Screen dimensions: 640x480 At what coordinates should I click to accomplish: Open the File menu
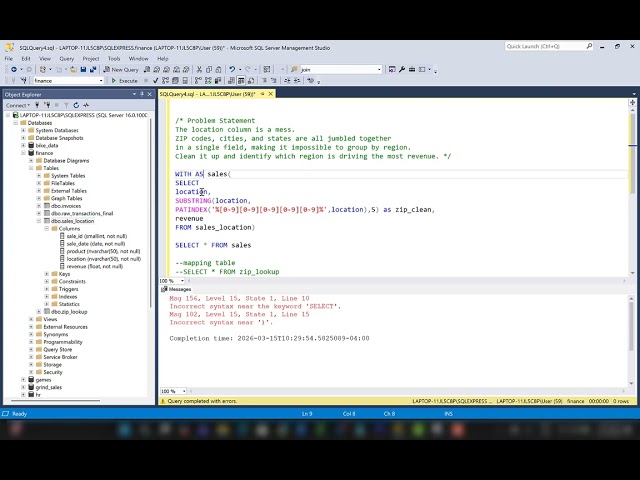[9, 58]
